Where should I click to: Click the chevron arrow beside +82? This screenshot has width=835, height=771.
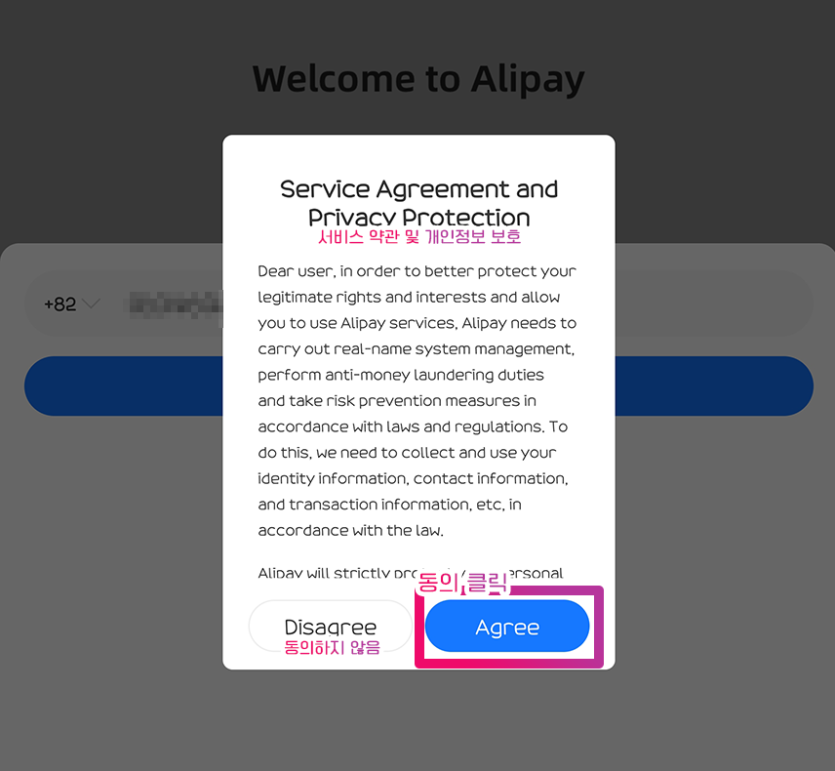[92, 304]
